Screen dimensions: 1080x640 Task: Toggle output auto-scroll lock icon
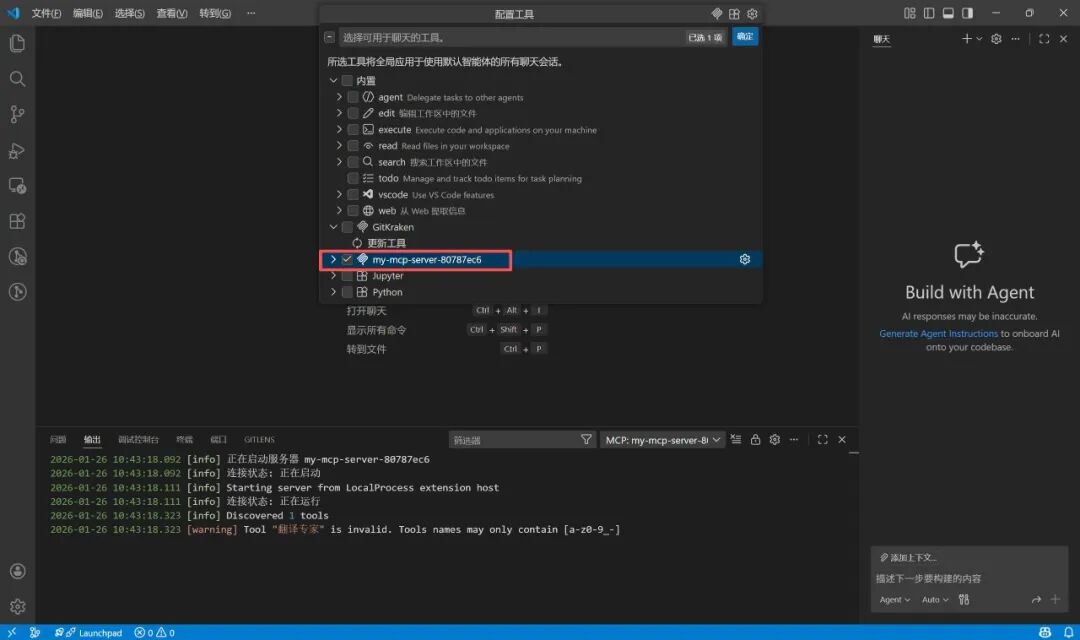[x=756, y=440]
